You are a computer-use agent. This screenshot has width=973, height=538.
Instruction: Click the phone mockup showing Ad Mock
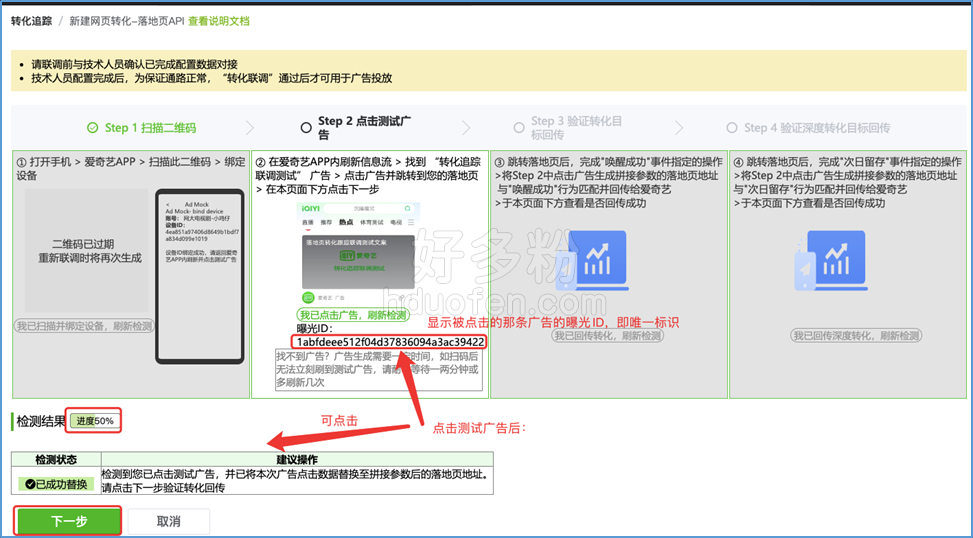tap(200, 276)
